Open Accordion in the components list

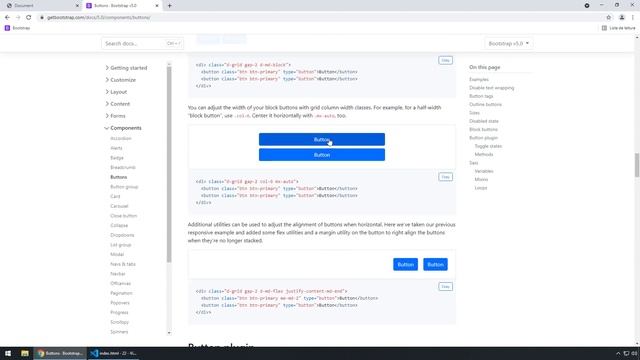click(121, 138)
